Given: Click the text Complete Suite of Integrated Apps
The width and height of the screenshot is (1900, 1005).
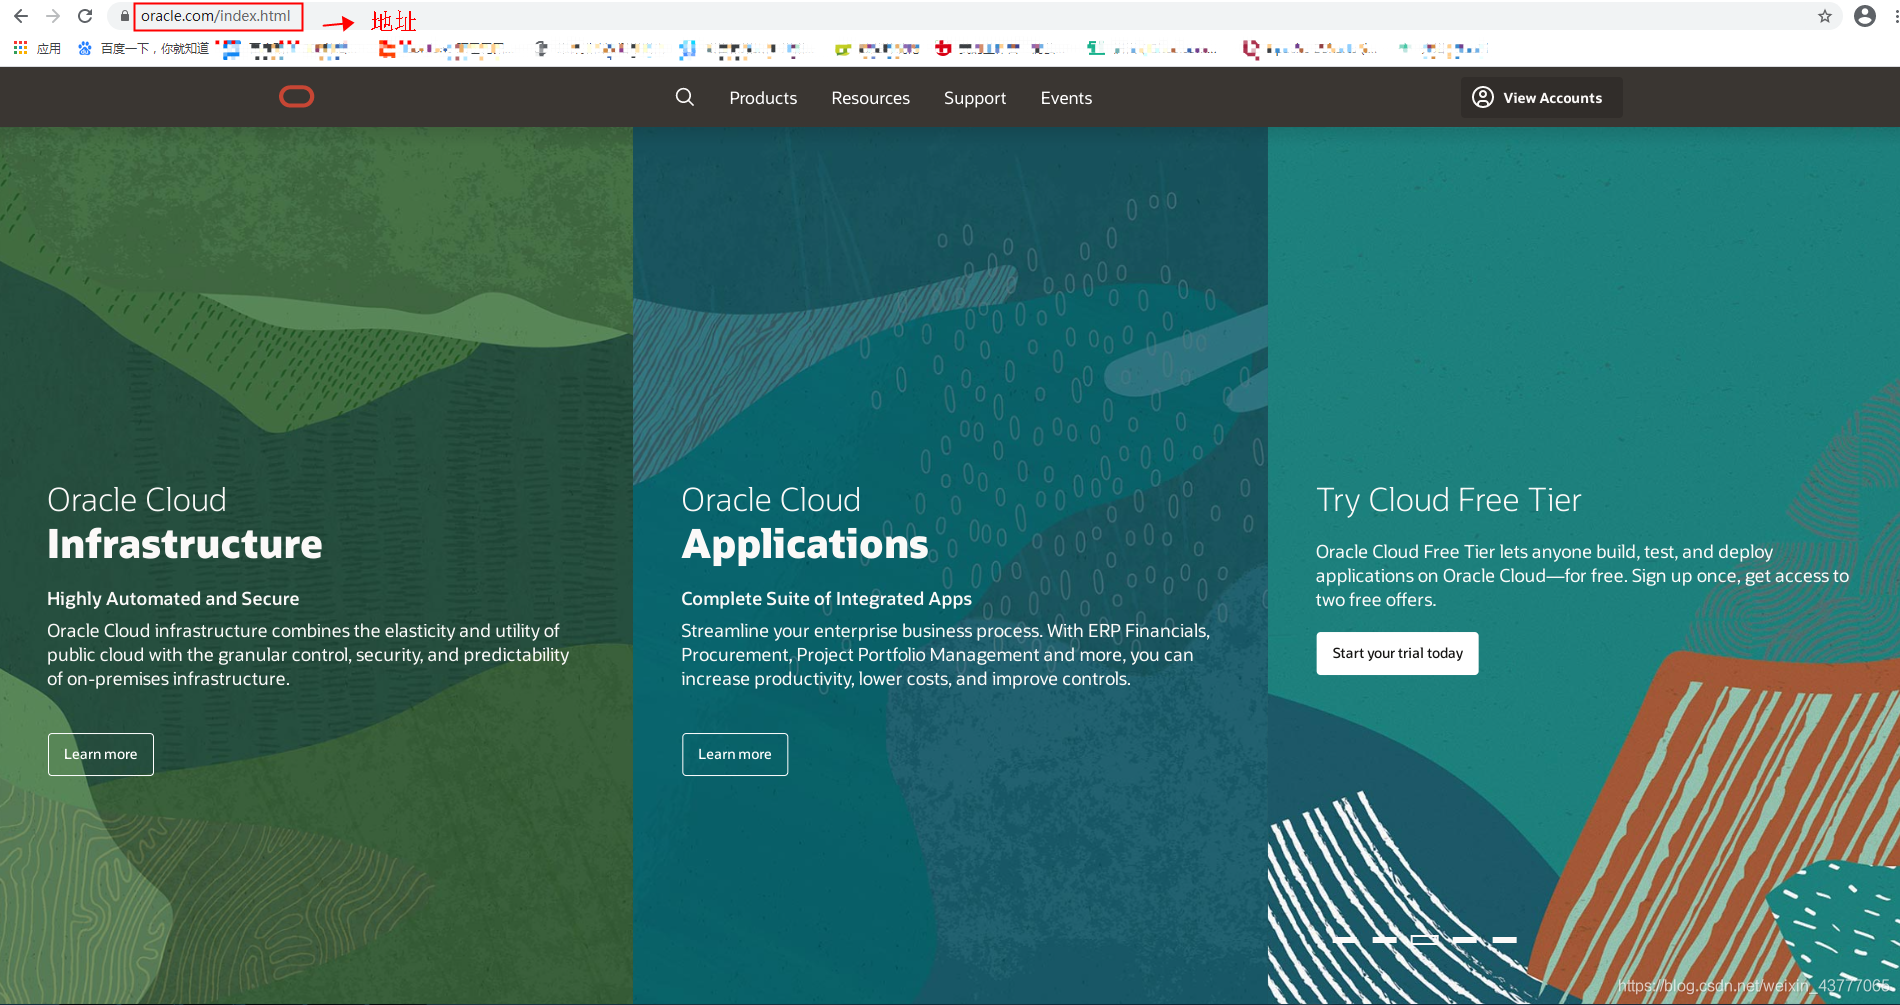Looking at the screenshot, I should [826, 598].
